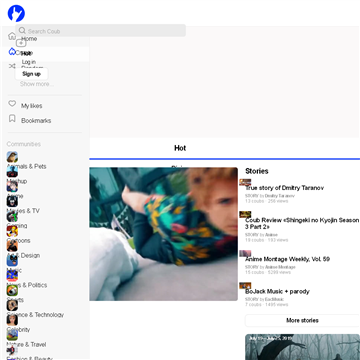This screenshot has height=360, width=360.
Task: Open the BoJack Music + parody story
Action: click(277, 291)
